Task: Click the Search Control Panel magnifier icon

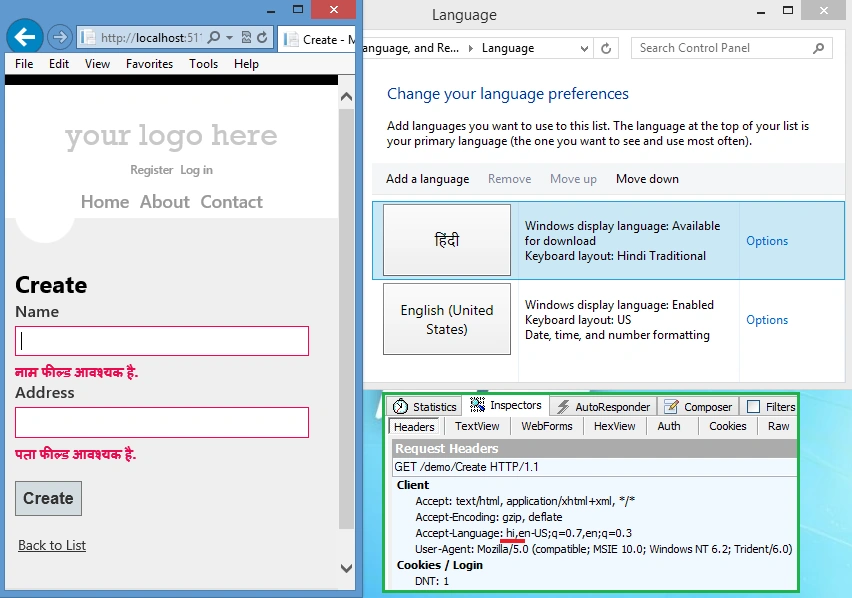Action: coord(818,48)
